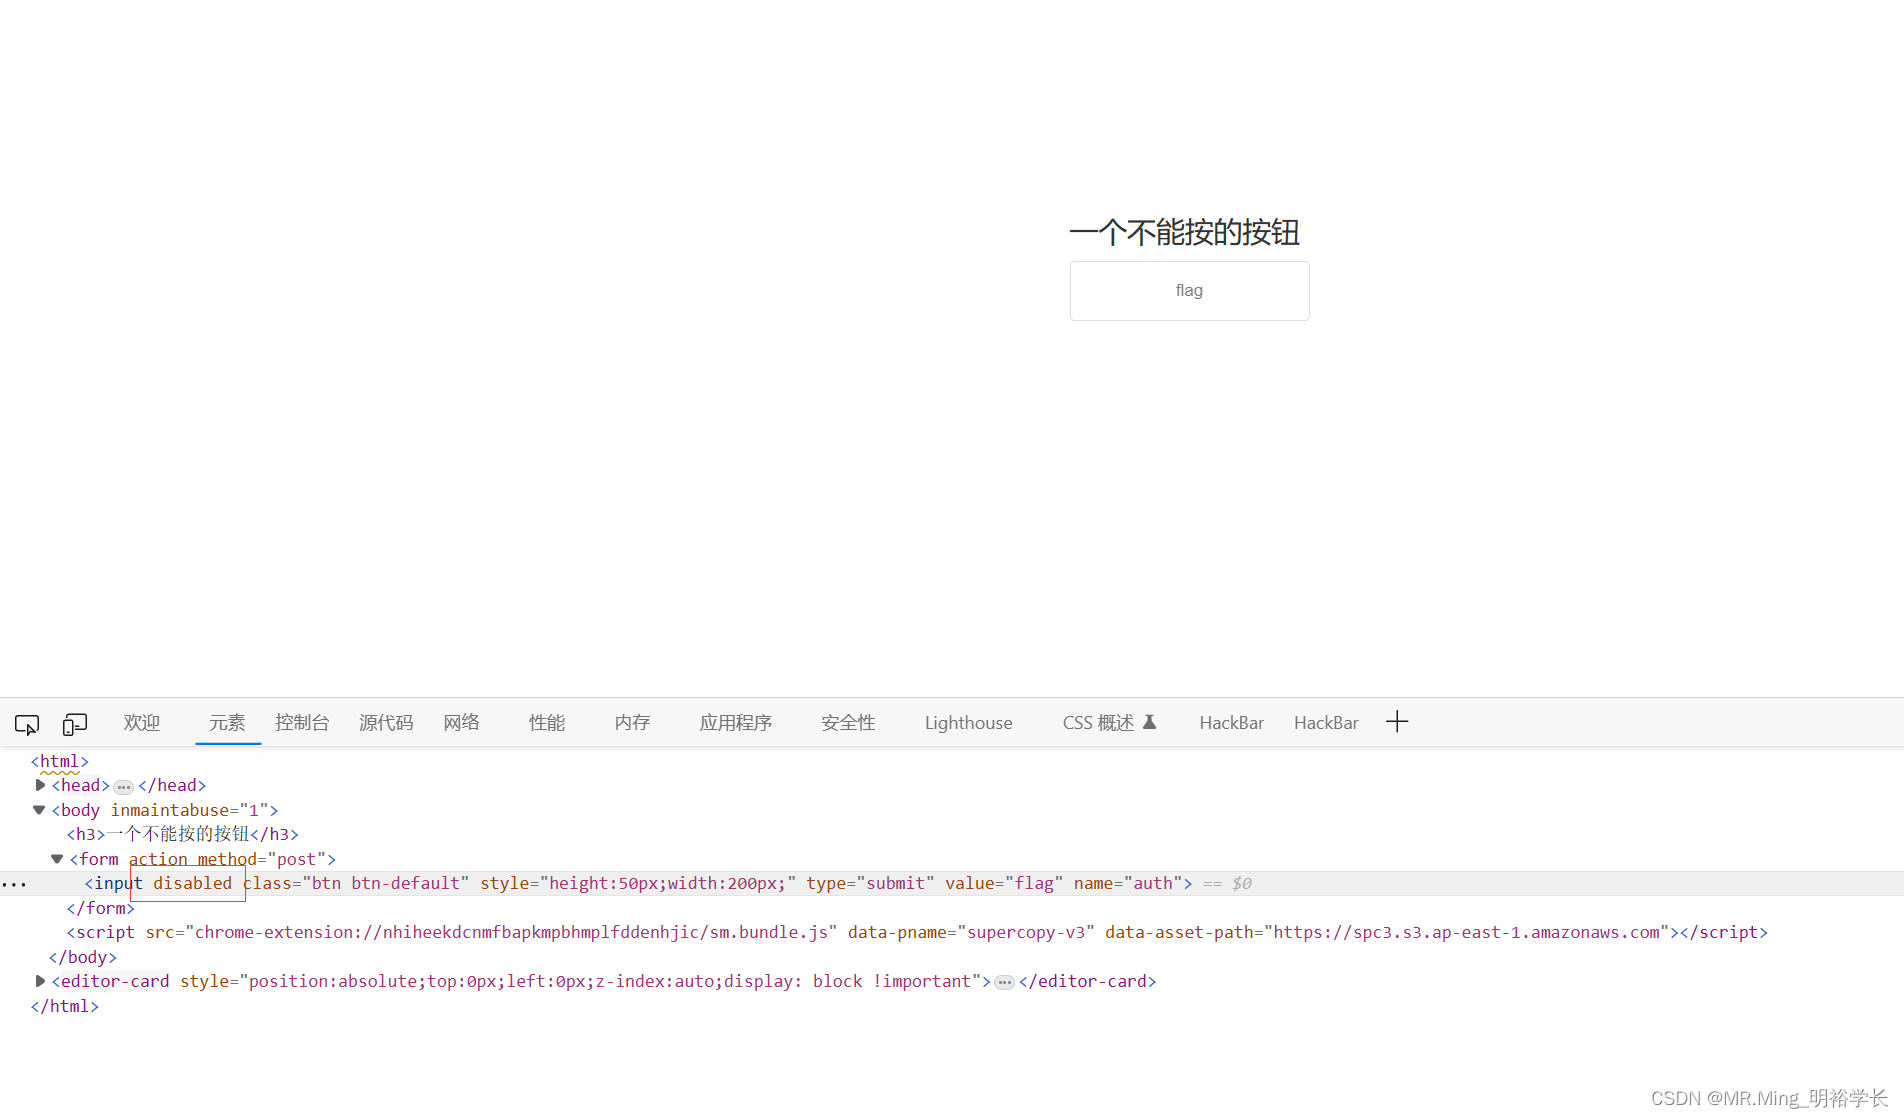The width and height of the screenshot is (1904, 1118).
Task: Switch to the 控制台 tab
Action: [302, 722]
